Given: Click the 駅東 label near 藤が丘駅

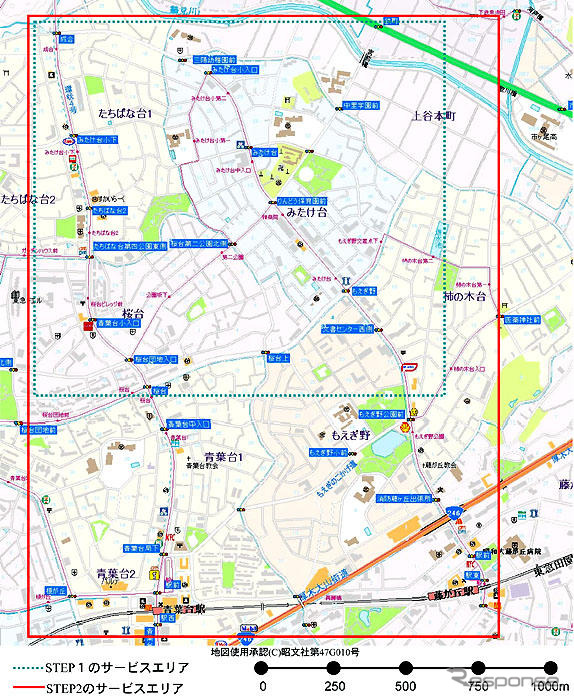Looking at the screenshot, I should coord(472,576).
